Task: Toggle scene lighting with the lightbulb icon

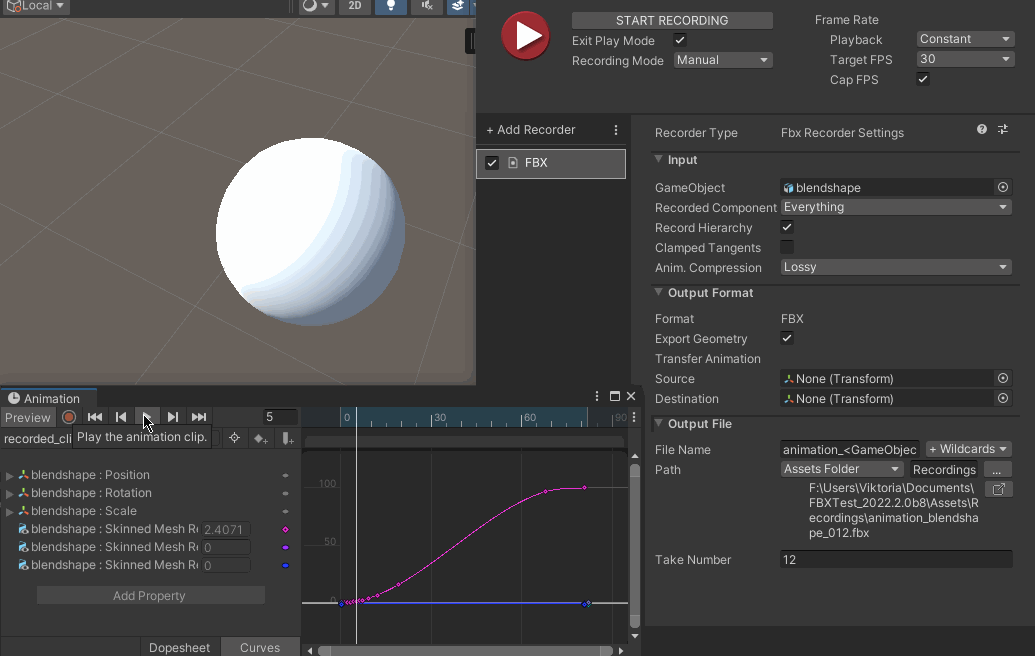Action: tap(390, 6)
